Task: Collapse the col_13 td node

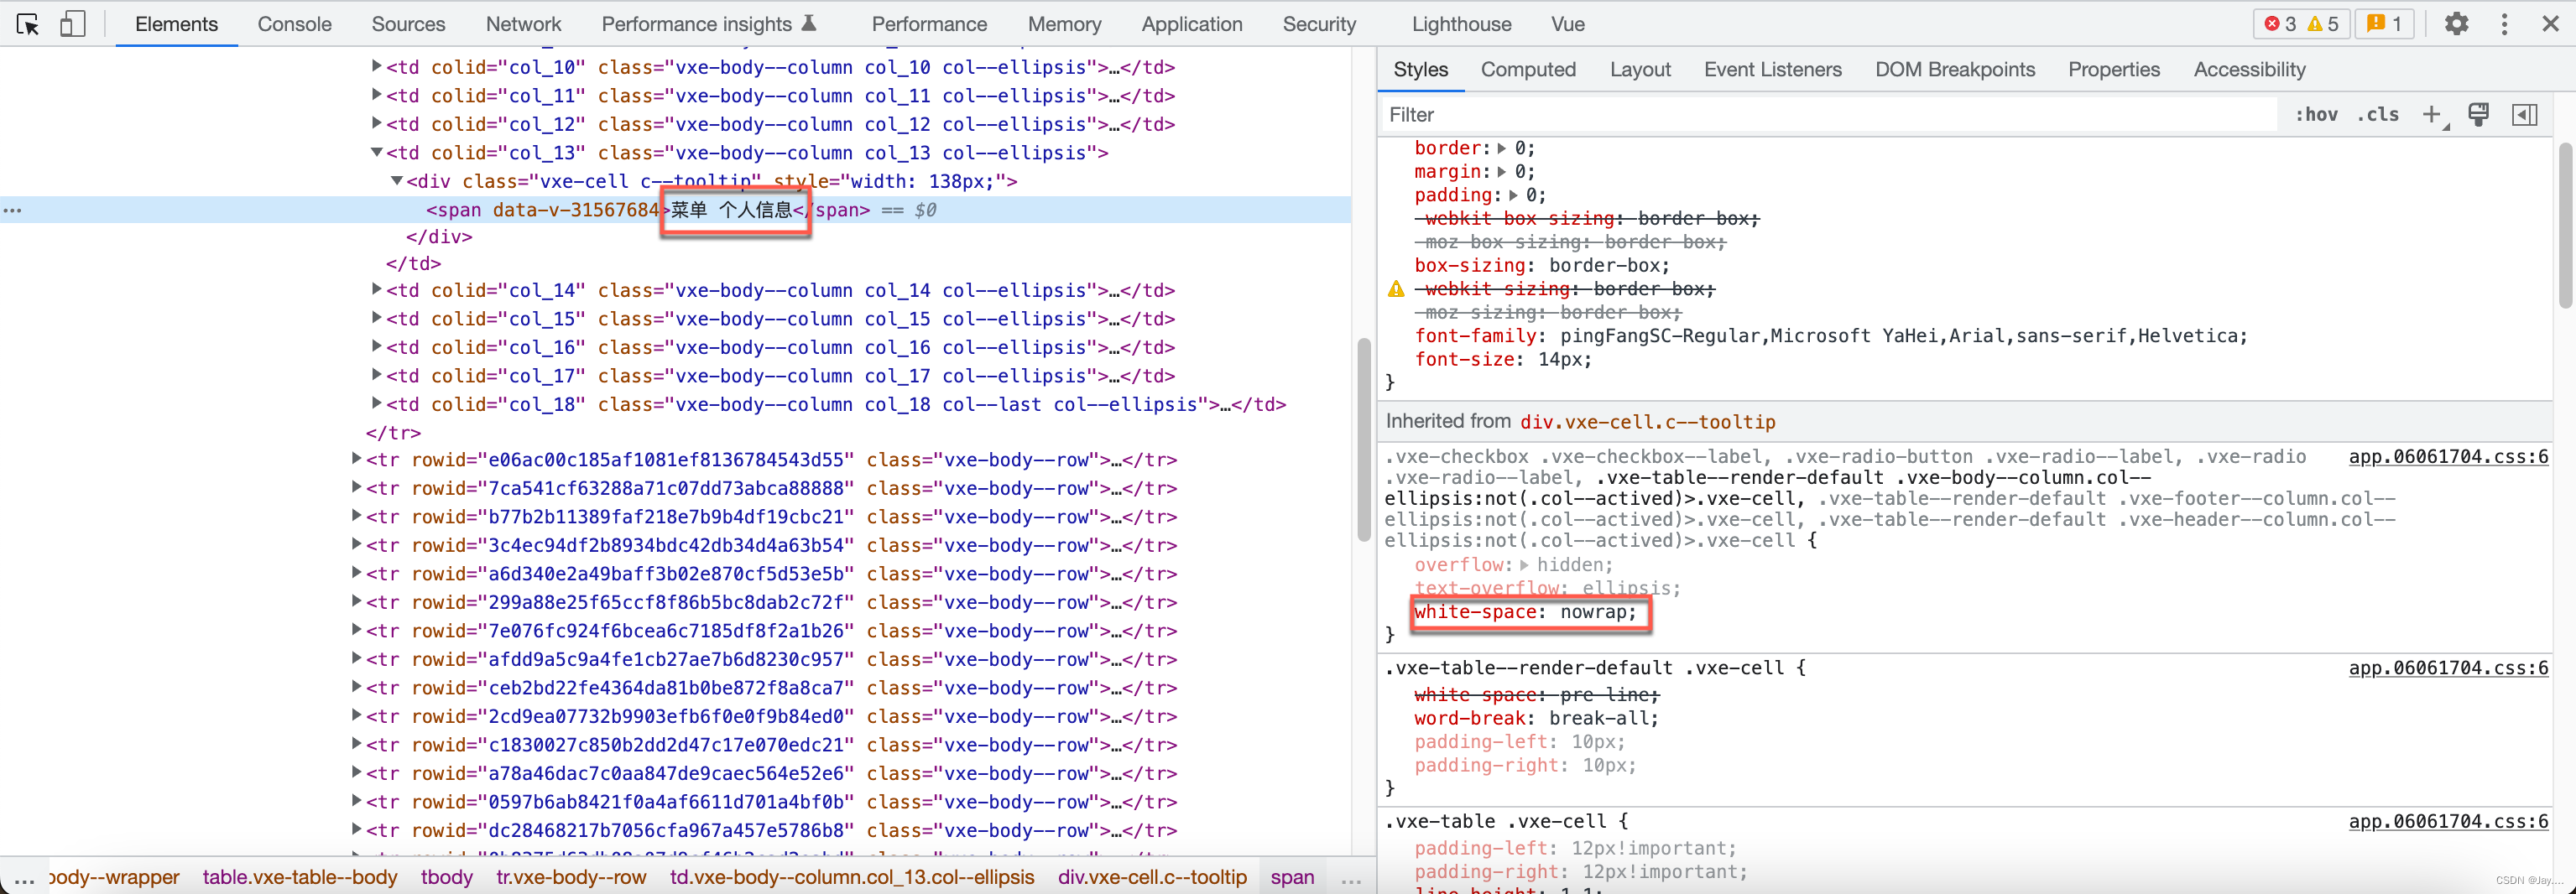Action: [377, 152]
